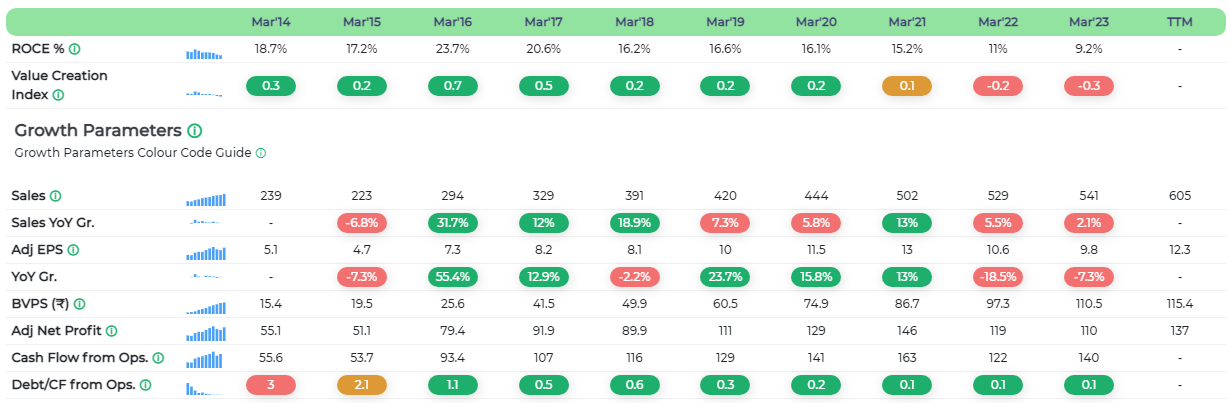Click the ROCE % sparkline chart

click(x=205, y=52)
